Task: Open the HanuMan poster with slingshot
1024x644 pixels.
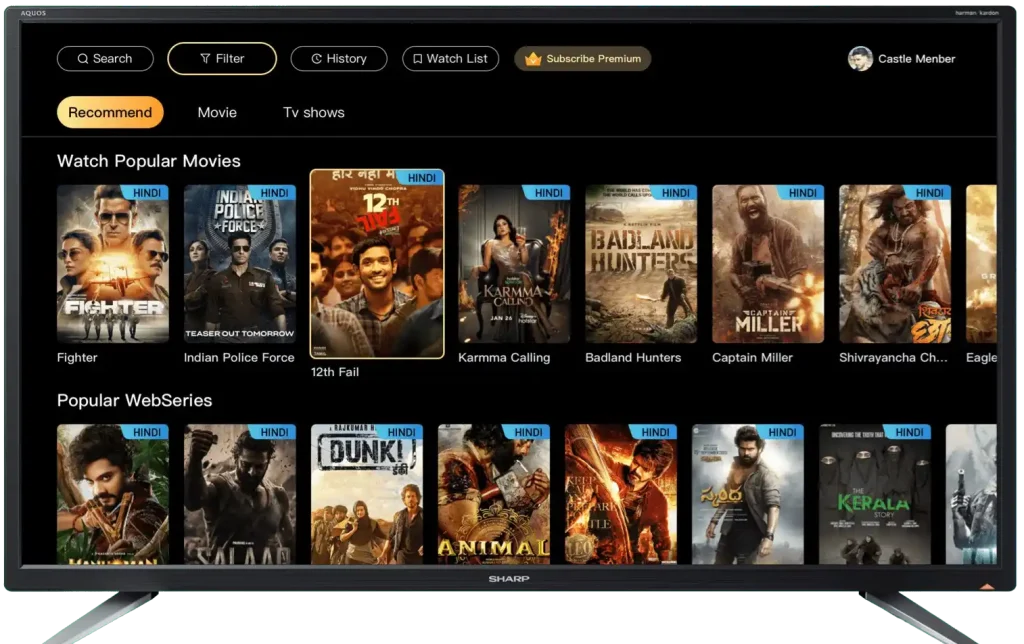Action: click(x=113, y=494)
